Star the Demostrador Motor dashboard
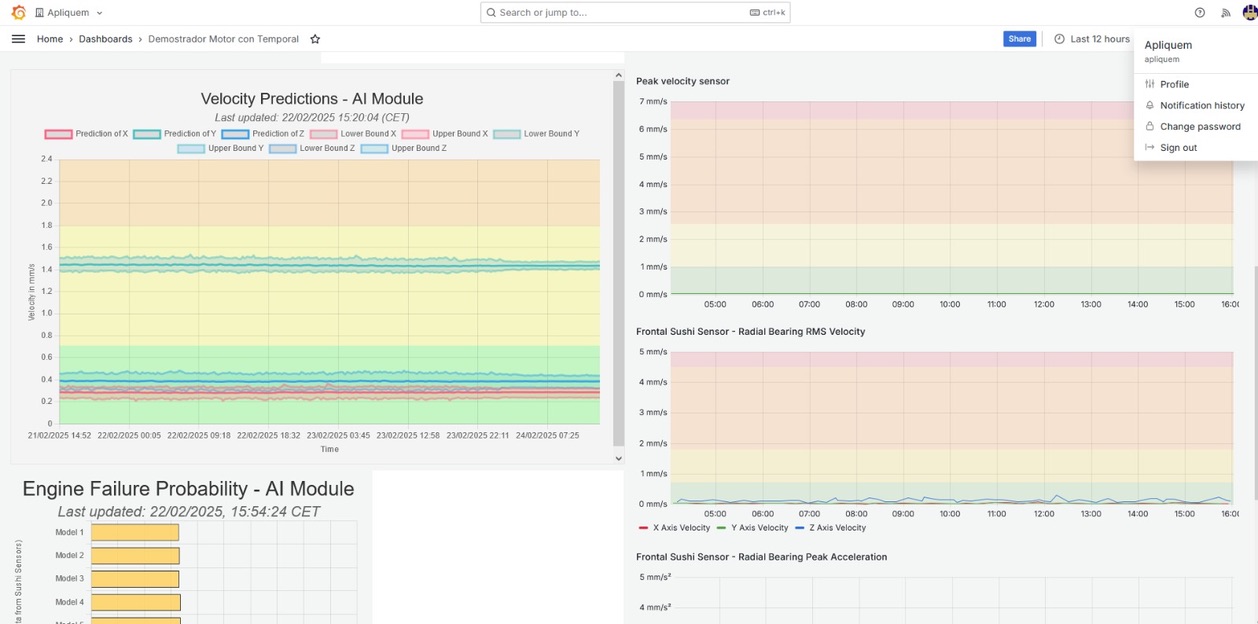 click(x=315, y=39)
